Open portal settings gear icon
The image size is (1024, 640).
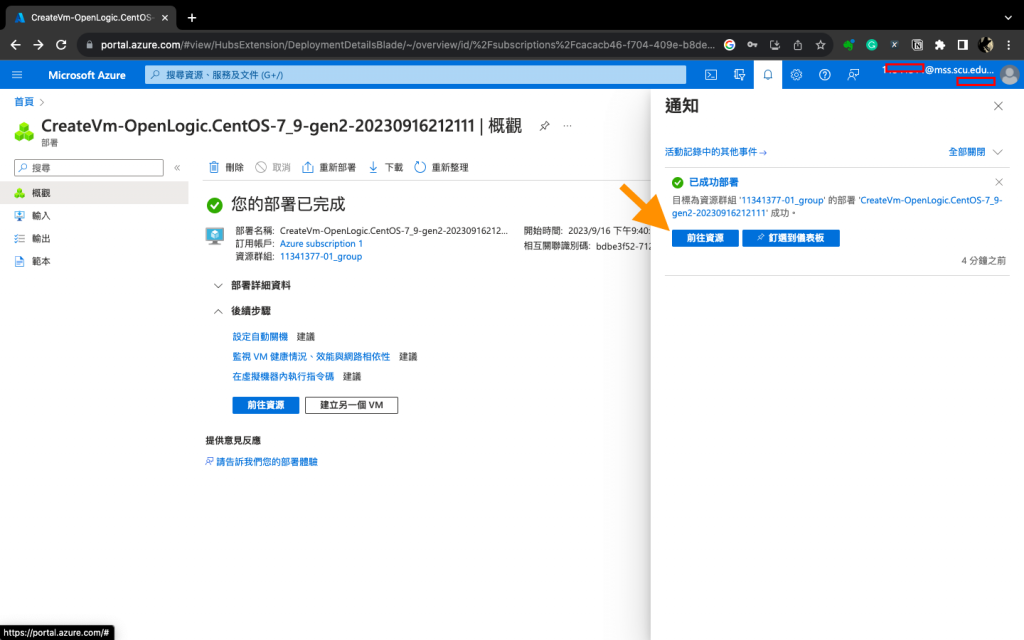(x=796, y=75)
